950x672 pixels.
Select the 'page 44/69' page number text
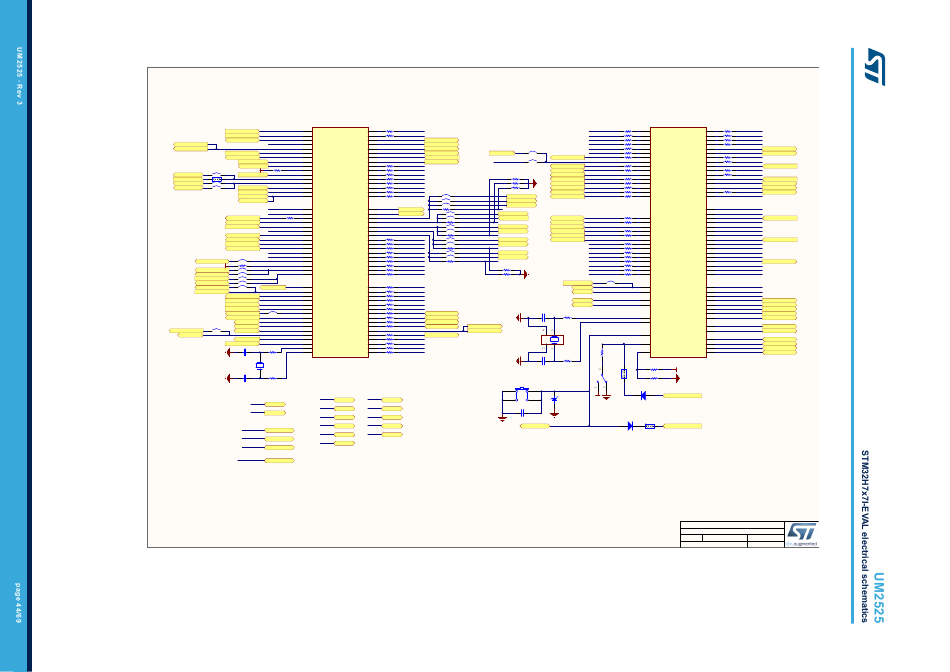(x=18, y=604)
